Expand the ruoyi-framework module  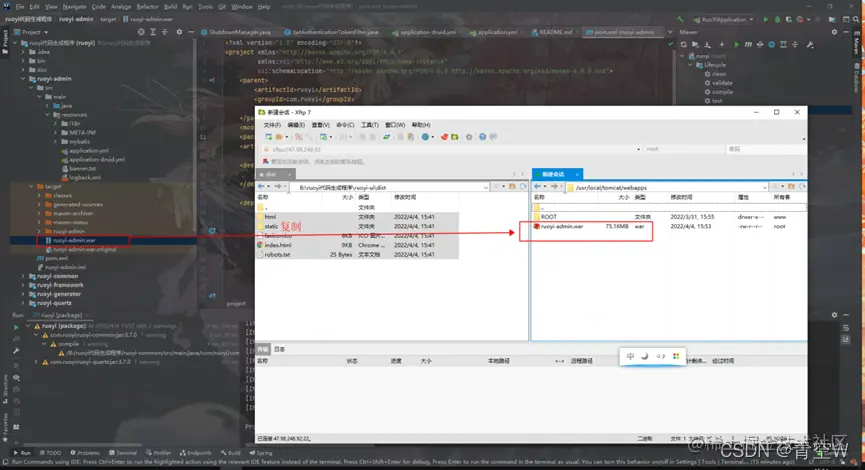pyautogui.click(x=24, y=285)
